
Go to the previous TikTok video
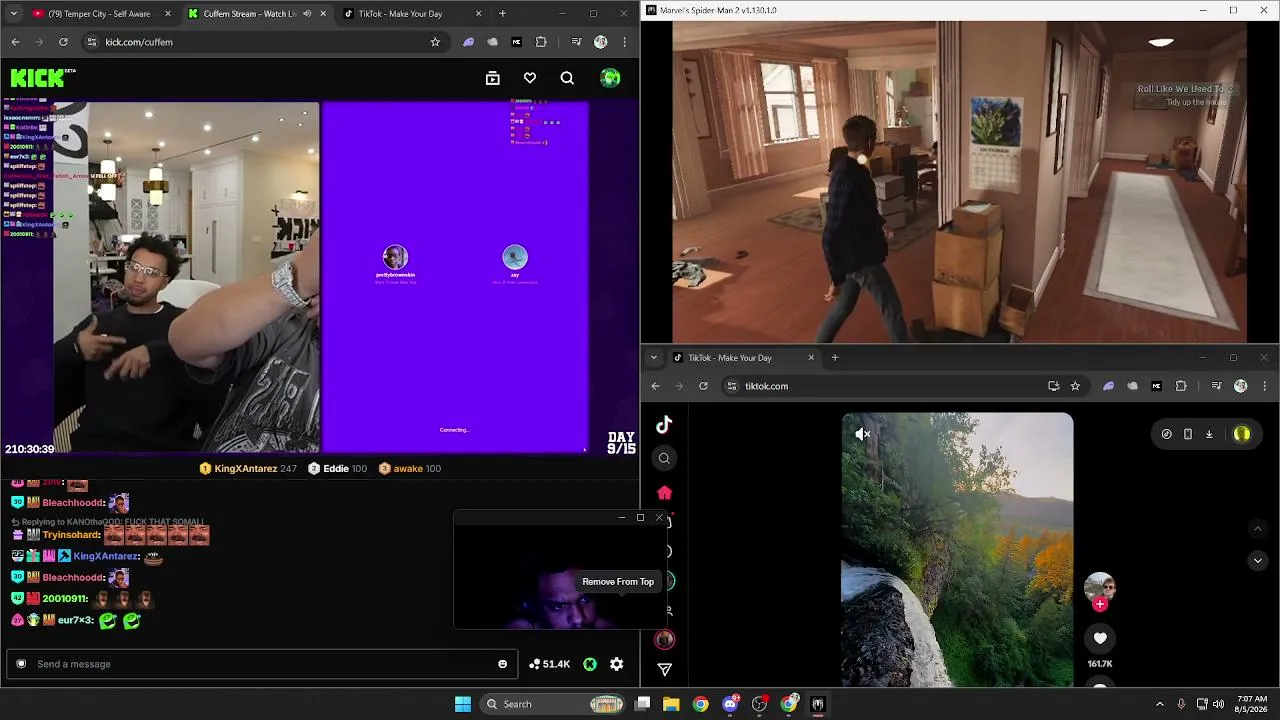pyautogui.click(x=1257, y=528)
